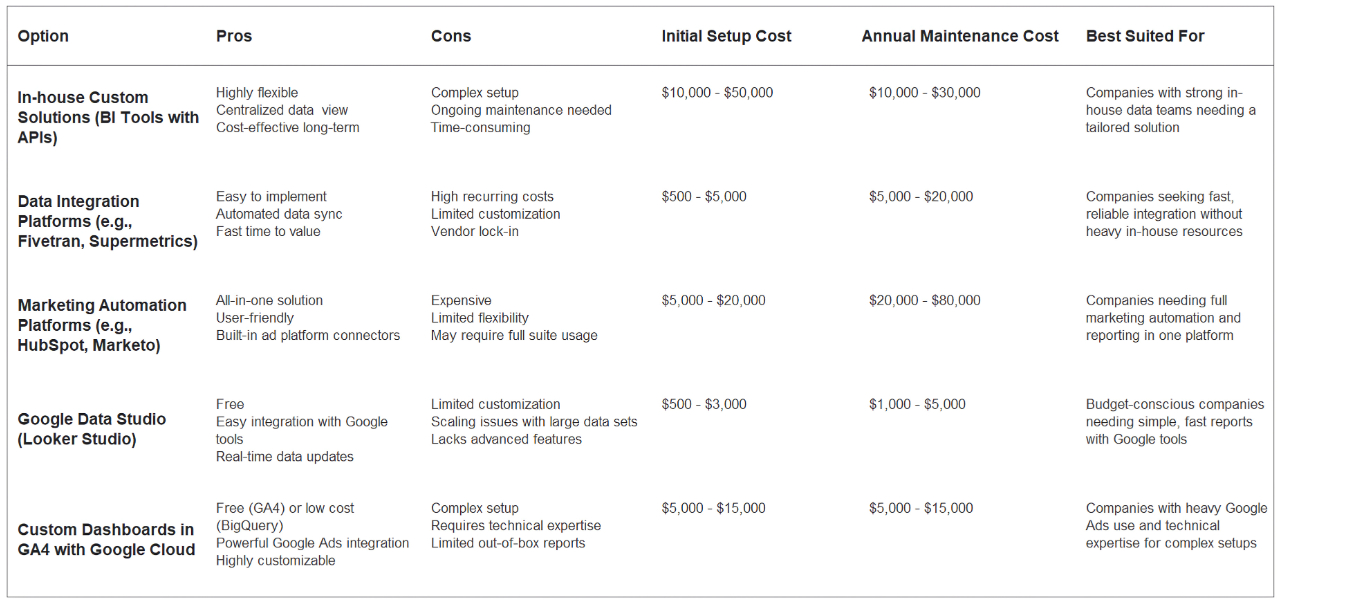Select the "Highly flexible" pro text
The width and height of the screenshot is (1350, 600).
click(257, 93)
